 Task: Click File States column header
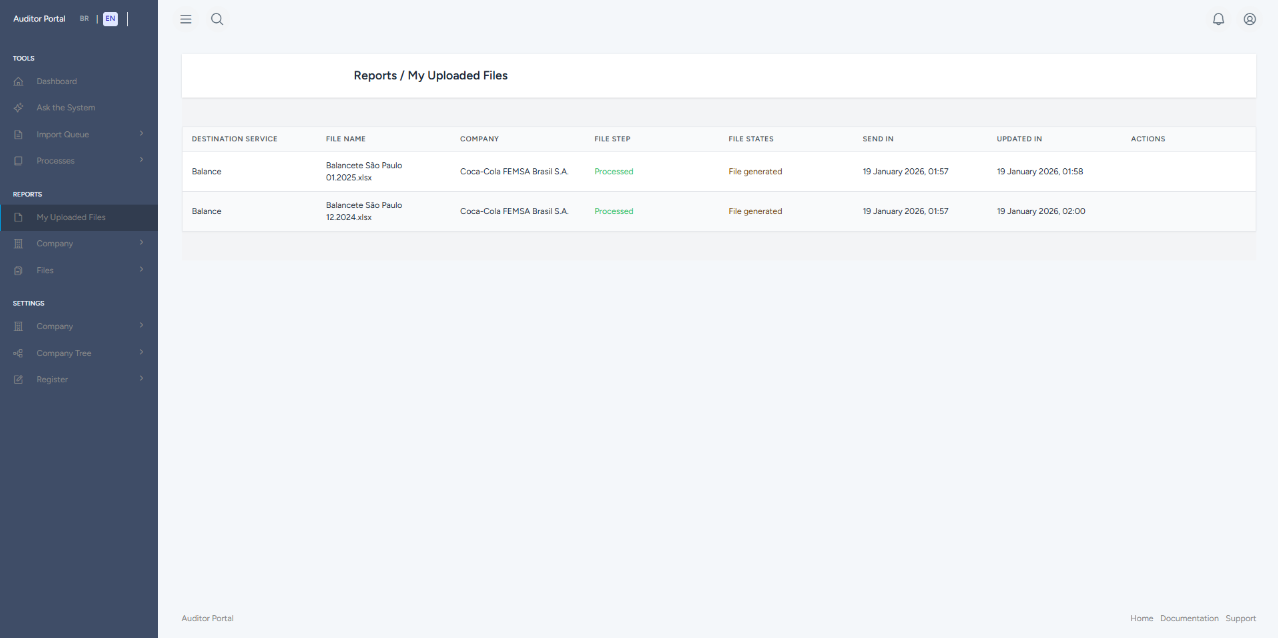click(751, 139)
